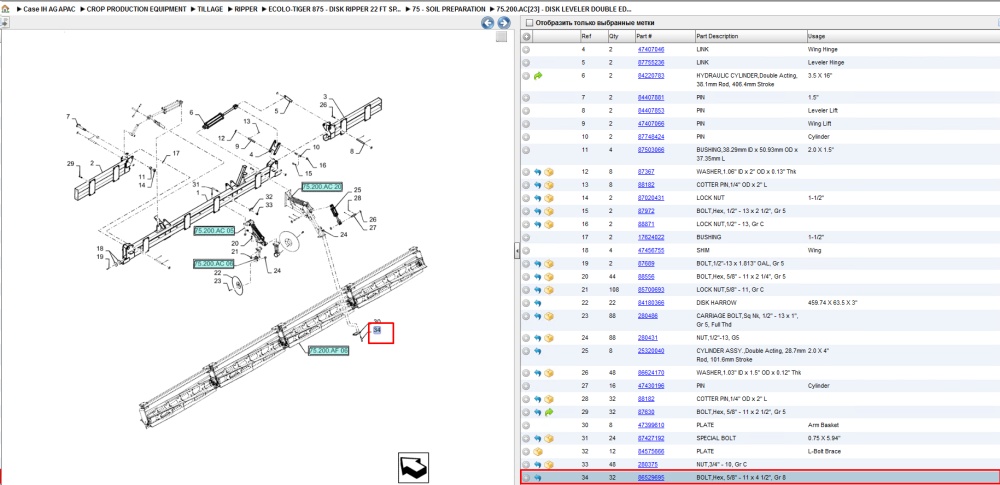The height and width of the screenshot is (485, 1000).
Task: Open part number link 84220783
Action: coord(651,75)
